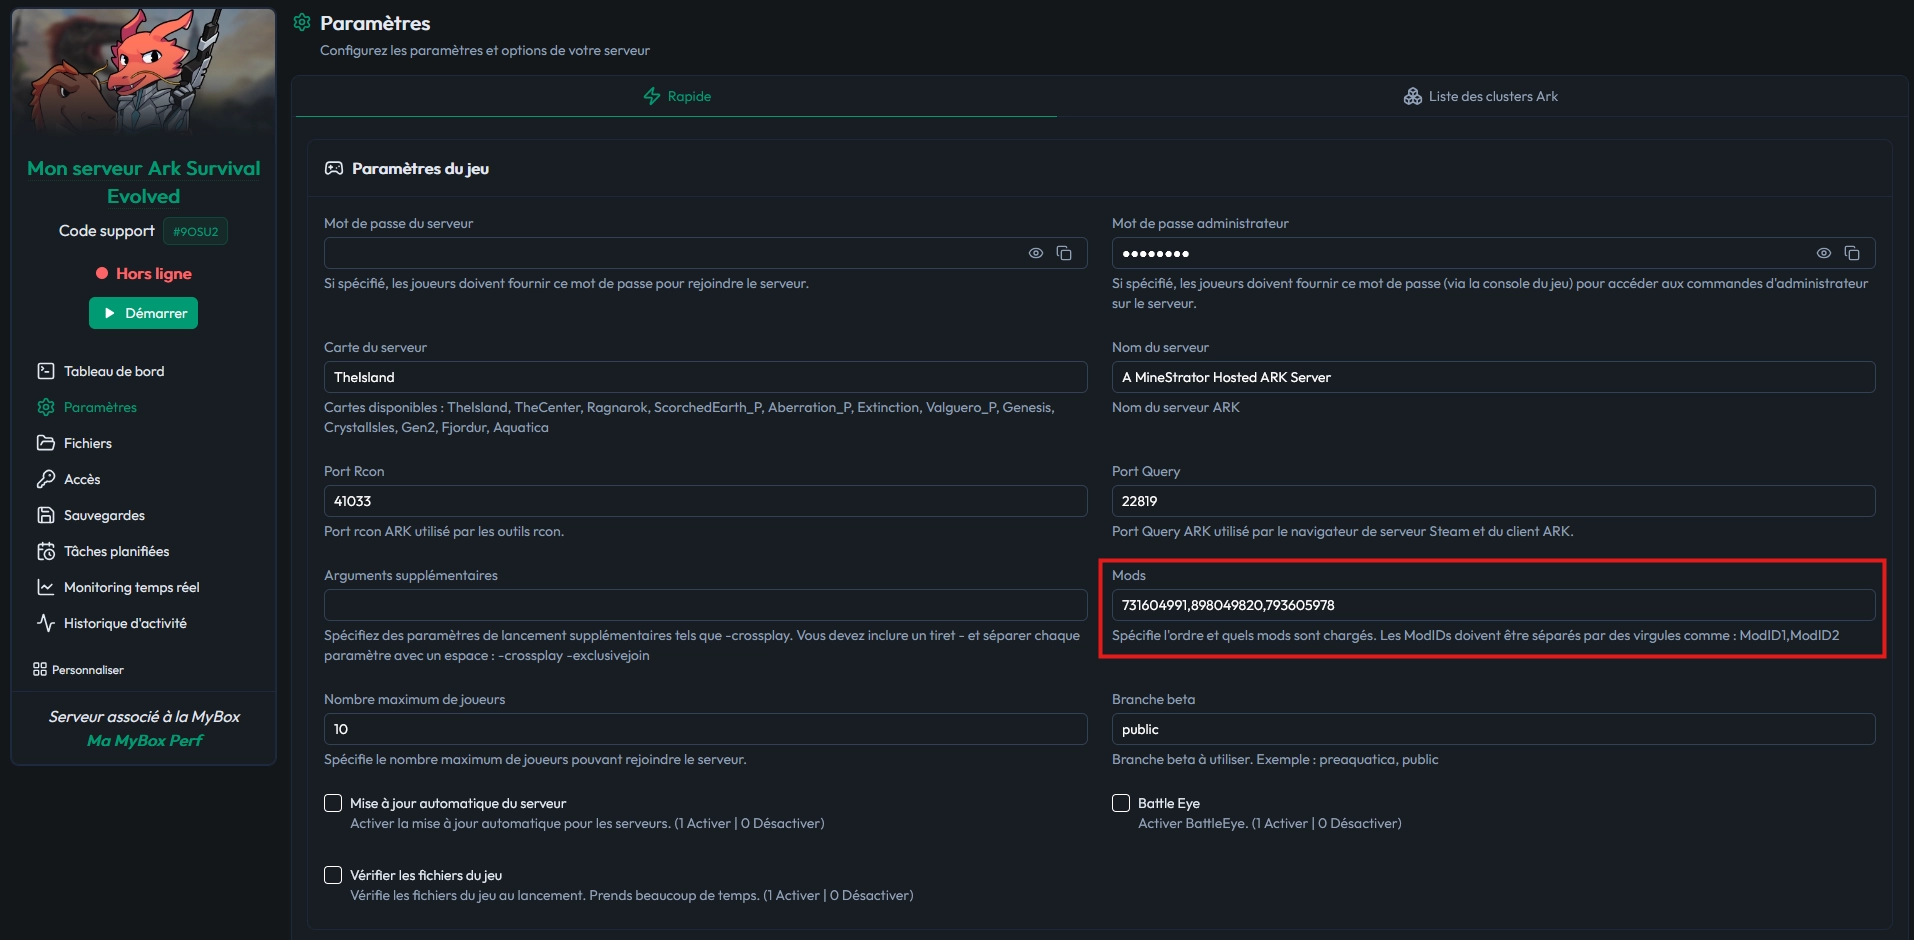Enable Mise à jour automatique checkbox

(333, 803)
